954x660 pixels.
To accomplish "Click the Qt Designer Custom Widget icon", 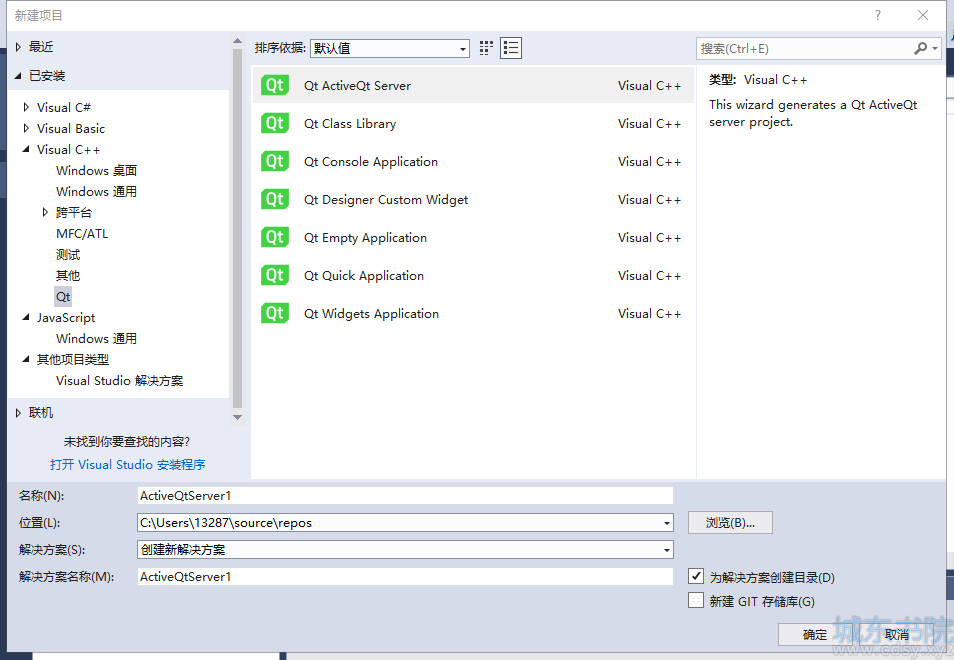I will (274, 200).
